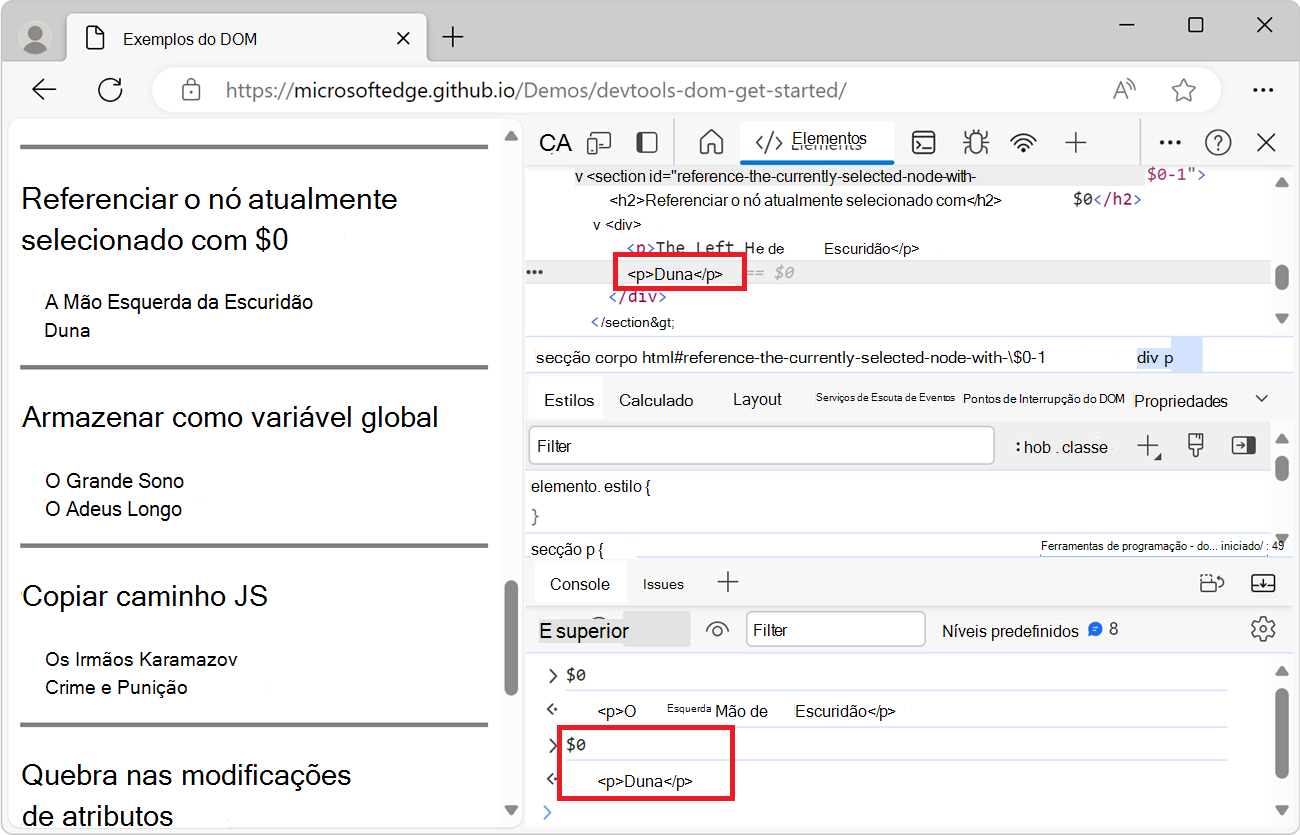Close the Exemplos do DOM tab
1300x835 pixels.
[403, 39]
